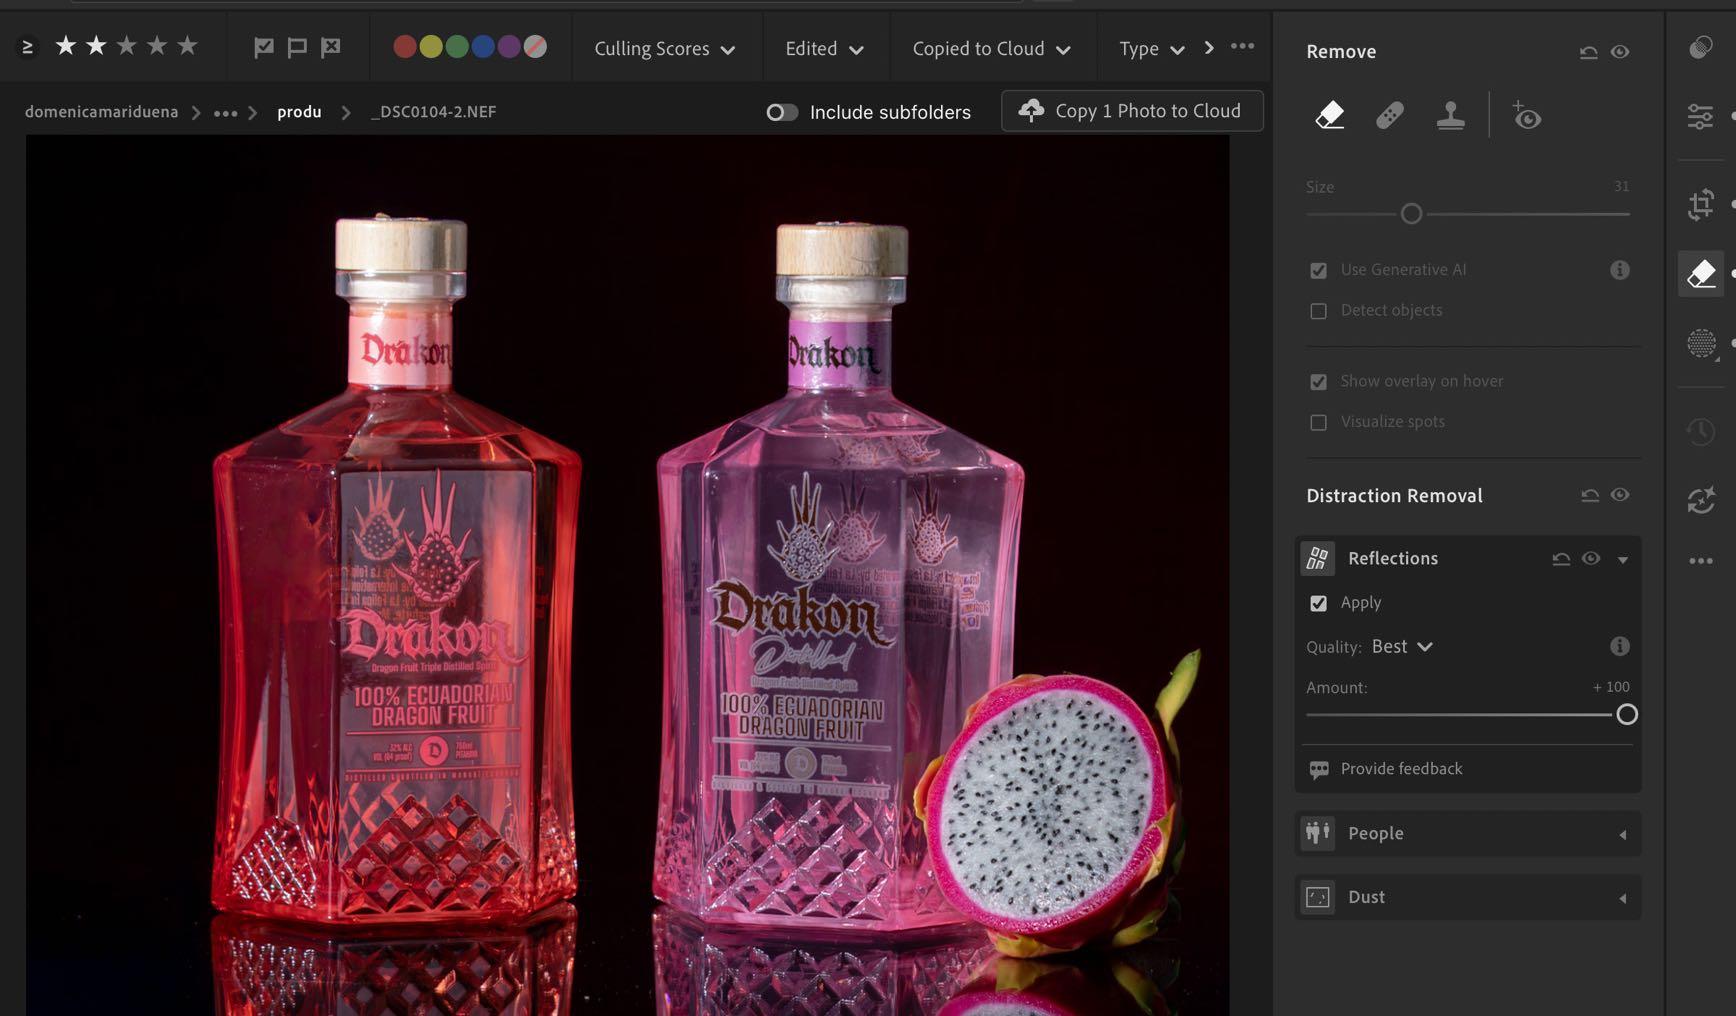1736x1016 pixels.
Task: Click Provide feedback text
Action: (1401, 769)
